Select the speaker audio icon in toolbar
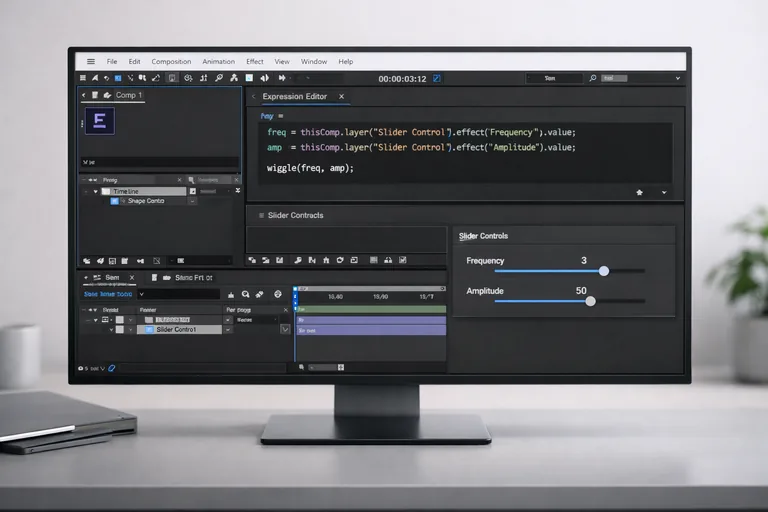This screenshot has height=512, width=768. click(x=264, y=78)
